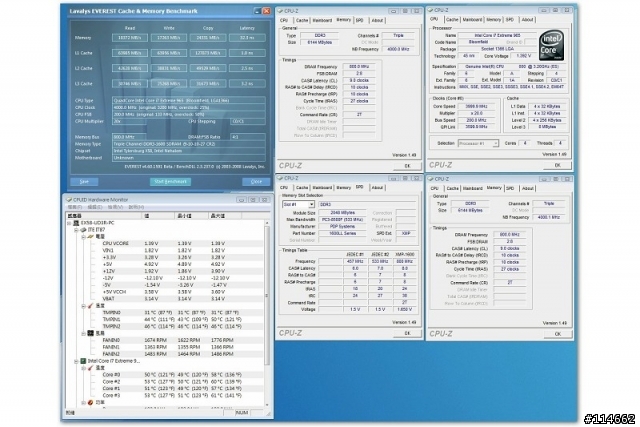
Task: Collapse the fans group above FANIN0
Action: coord(83,334)
